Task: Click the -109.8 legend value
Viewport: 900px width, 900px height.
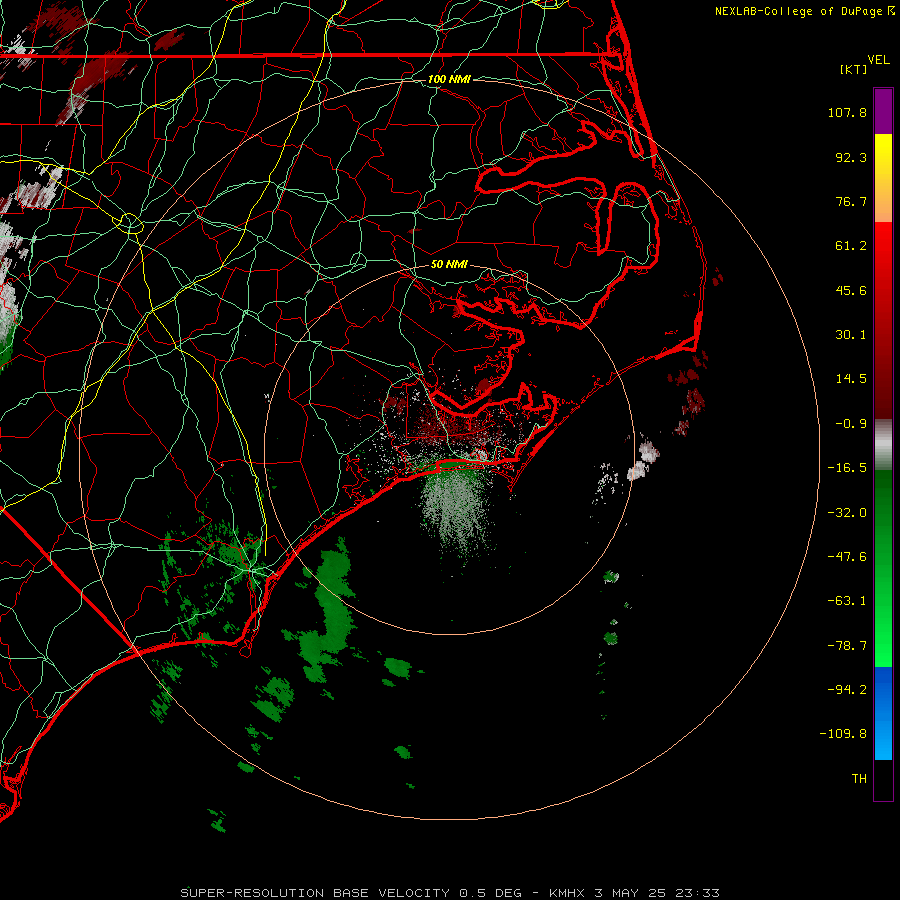Action: click(843, 734)
